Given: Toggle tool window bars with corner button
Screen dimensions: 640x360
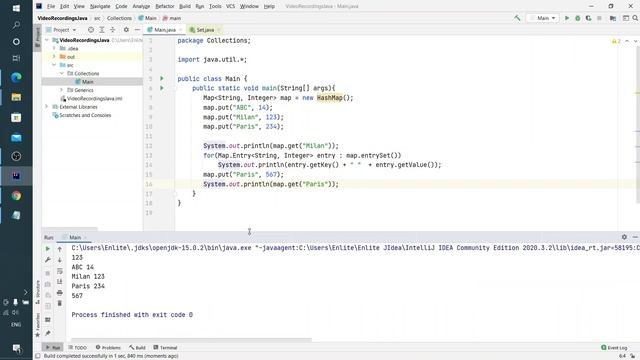Looking at the screenshot, I should [38, 356].
